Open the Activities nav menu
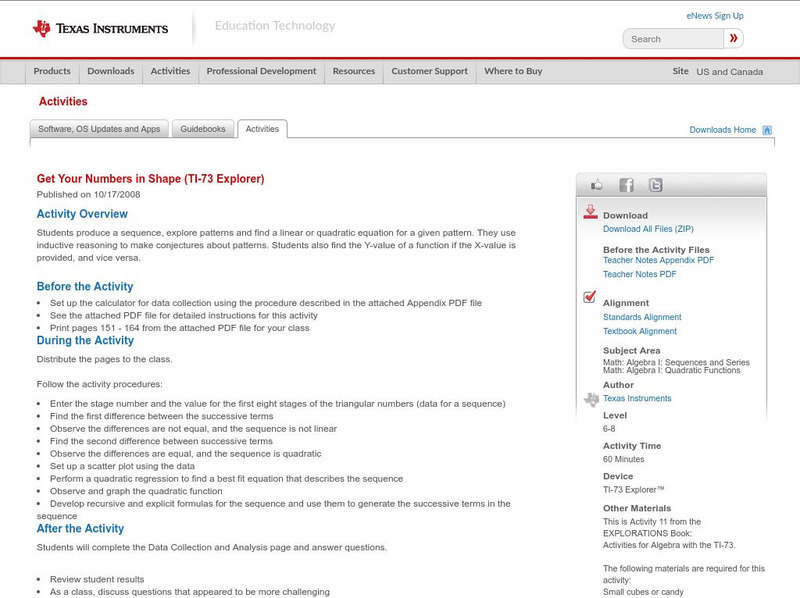 [x=170, y=71]
